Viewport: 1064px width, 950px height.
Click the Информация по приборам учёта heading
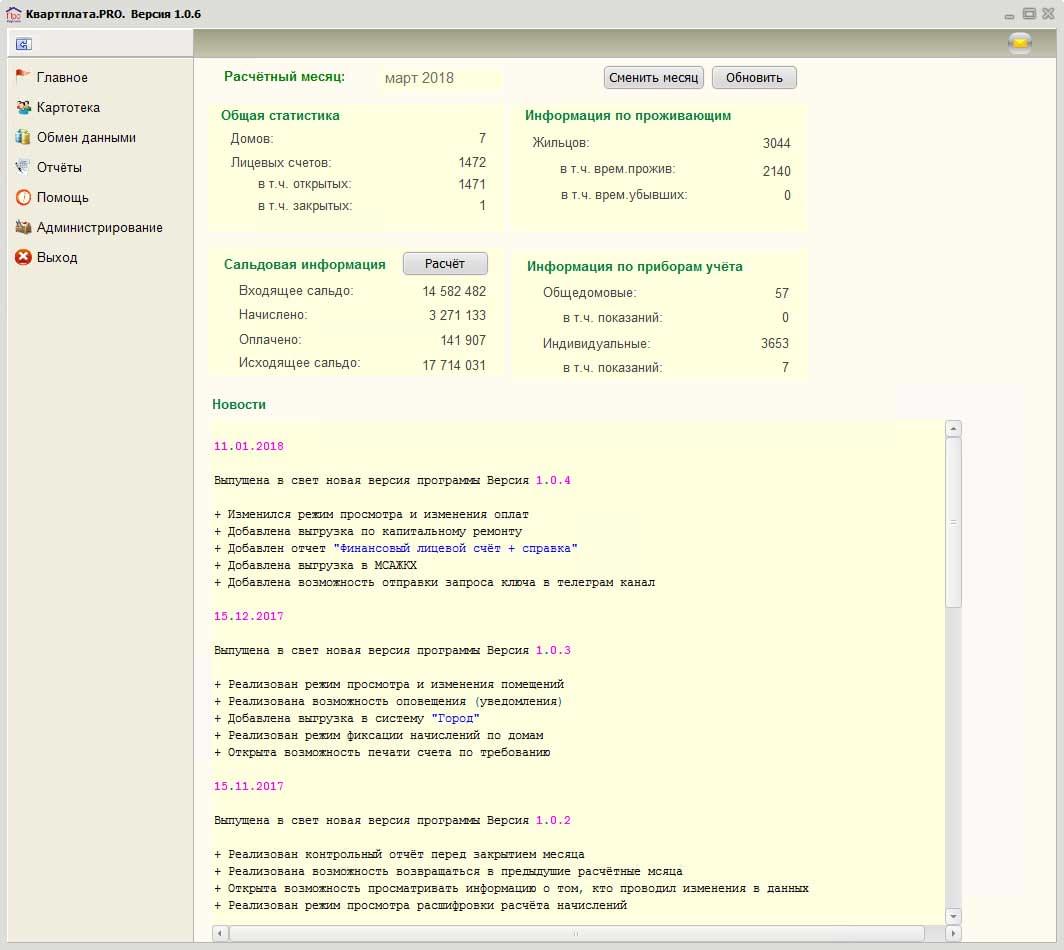coord(635,267)
